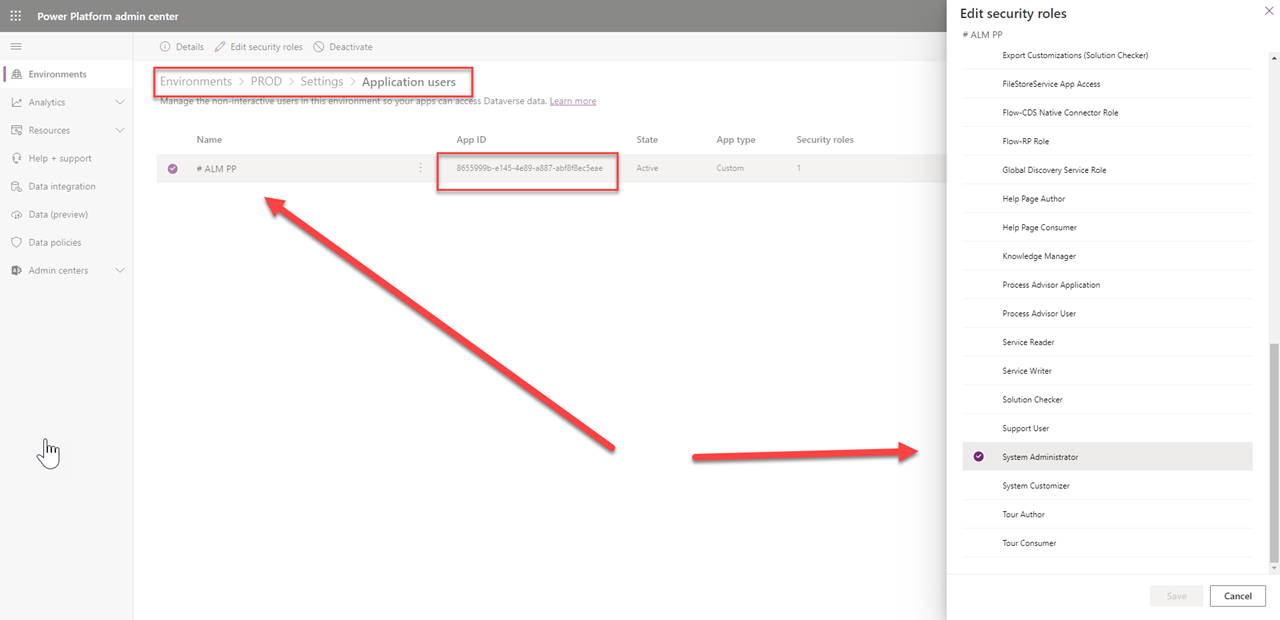Click the Cancel button
Screen dimensions: 1280x620
[1237, 596]
